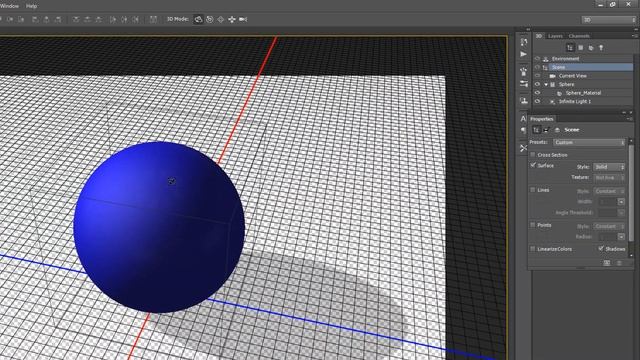This screenshot has width=640, height=360.
Task: Filter 3D panel by materials
Action: pyautogui.click(x=591, y=48)
